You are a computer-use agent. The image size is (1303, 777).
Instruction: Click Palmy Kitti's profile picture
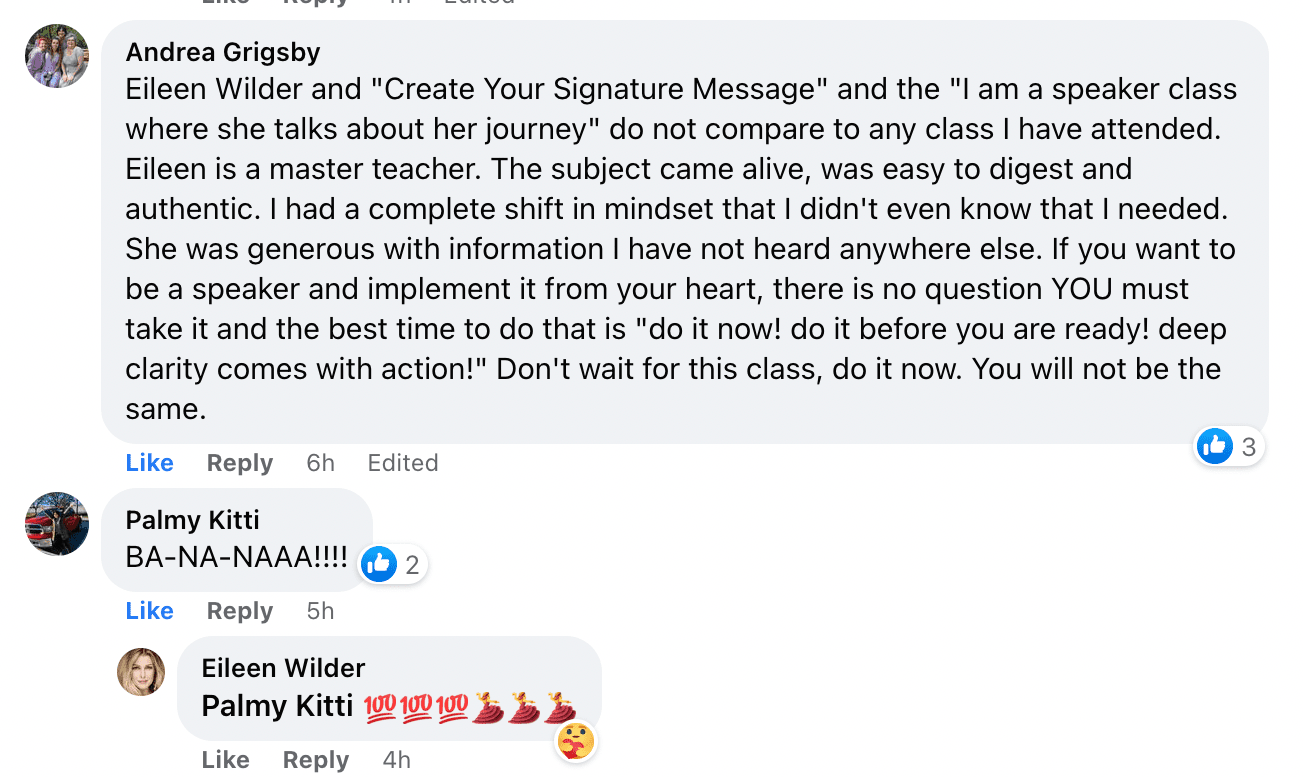coord(57,523)
